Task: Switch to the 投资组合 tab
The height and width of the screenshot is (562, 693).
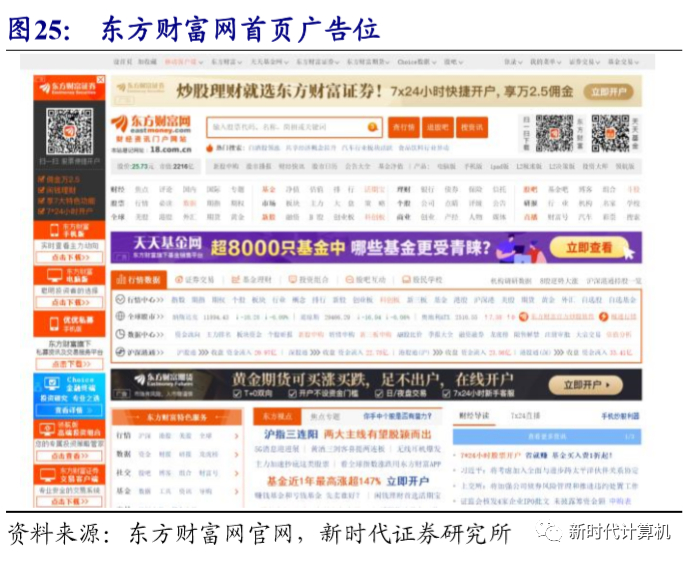Action: click(309, 280)
